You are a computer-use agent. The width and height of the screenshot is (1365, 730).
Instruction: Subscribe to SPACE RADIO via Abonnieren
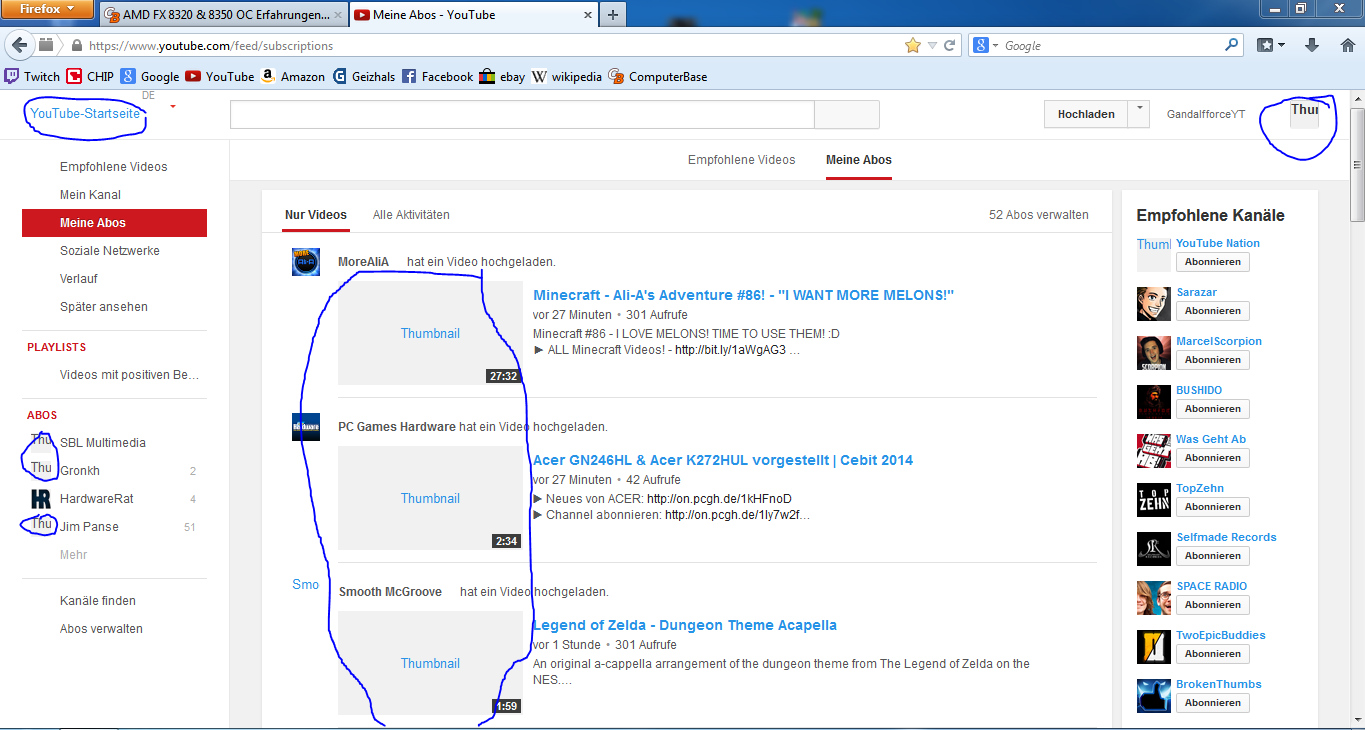pyautogui.click(x=1212, y=605)
